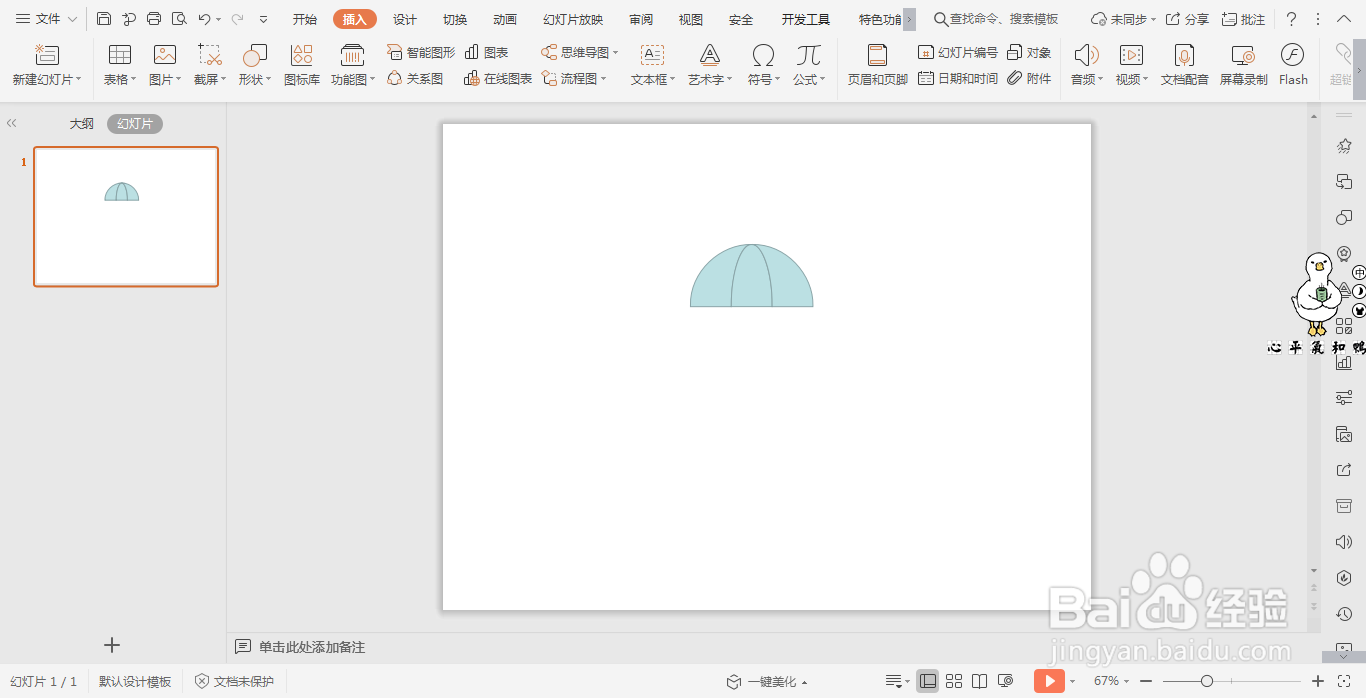The image size is (1366, 698).
Task: Insert 幻灯片编号 slide number
Action: click(x=957, y=52)
